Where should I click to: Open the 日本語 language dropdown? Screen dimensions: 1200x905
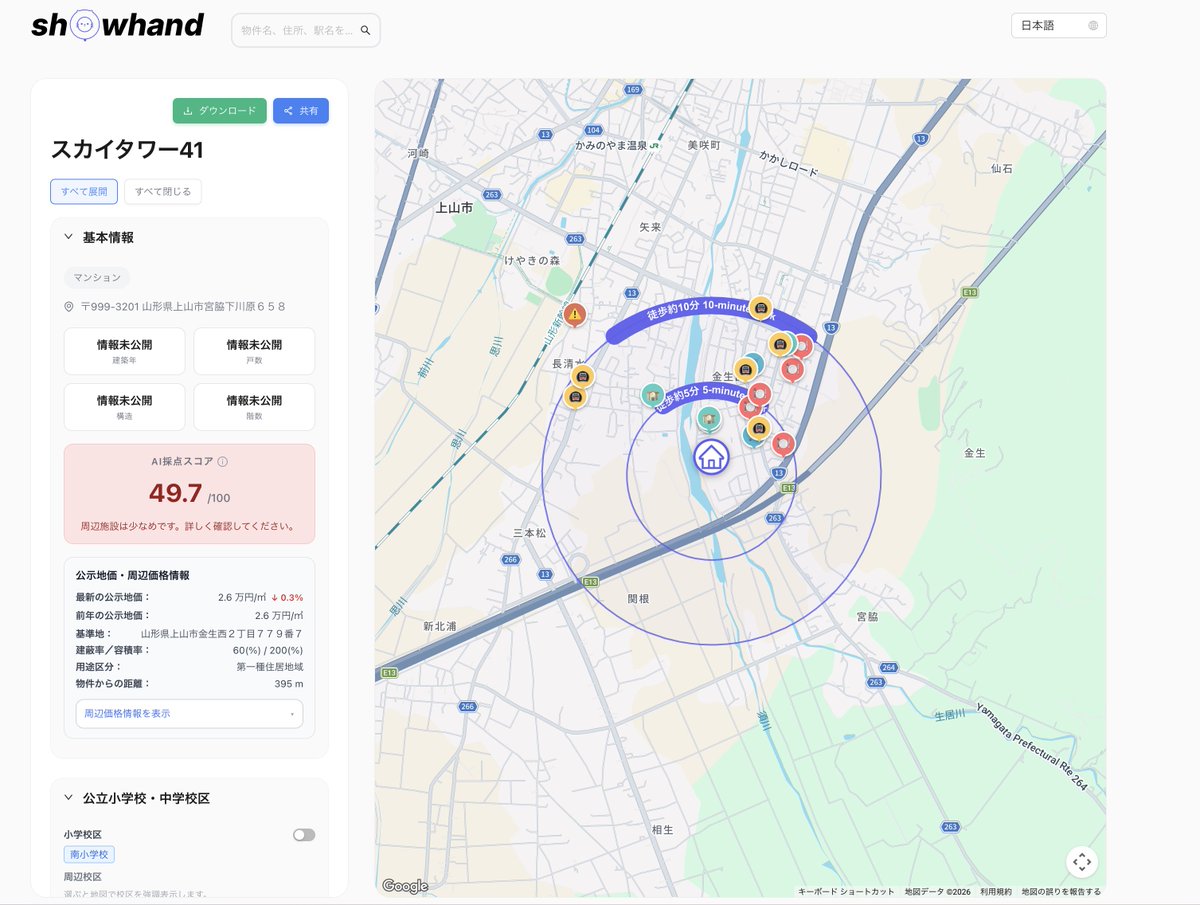1059,26
